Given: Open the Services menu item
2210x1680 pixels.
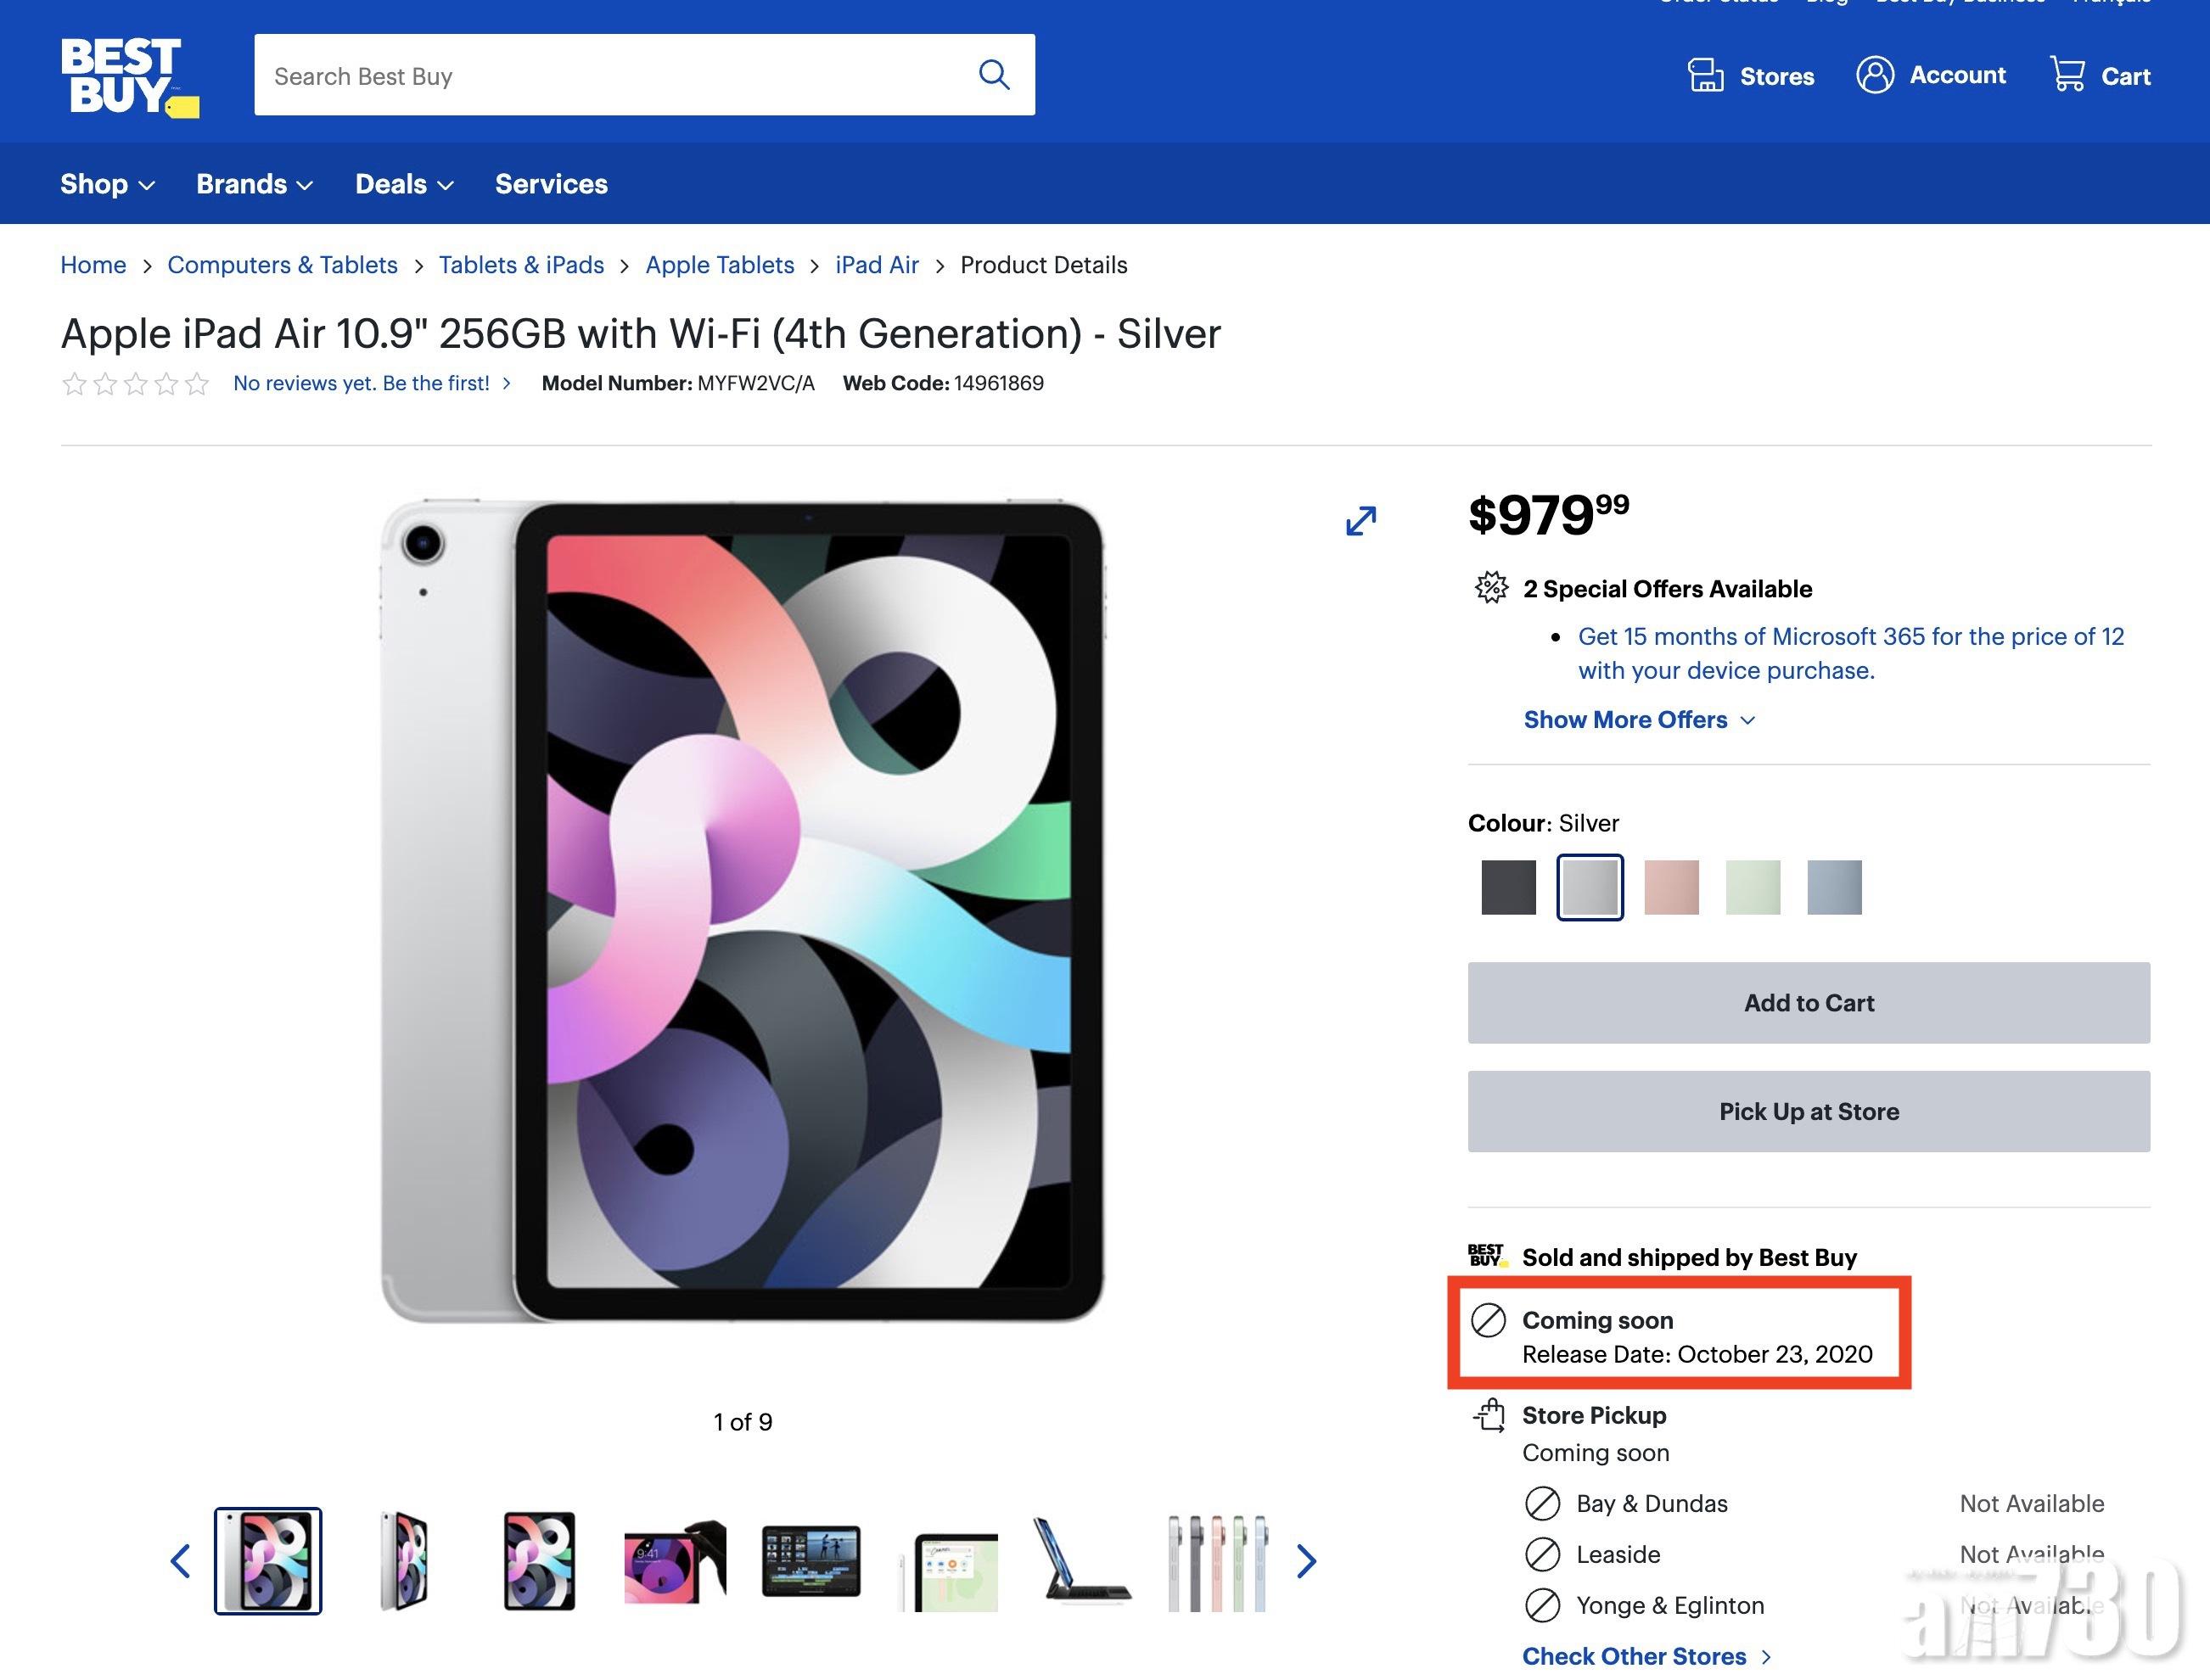Looking at the screenshot, I should [551, 184].
